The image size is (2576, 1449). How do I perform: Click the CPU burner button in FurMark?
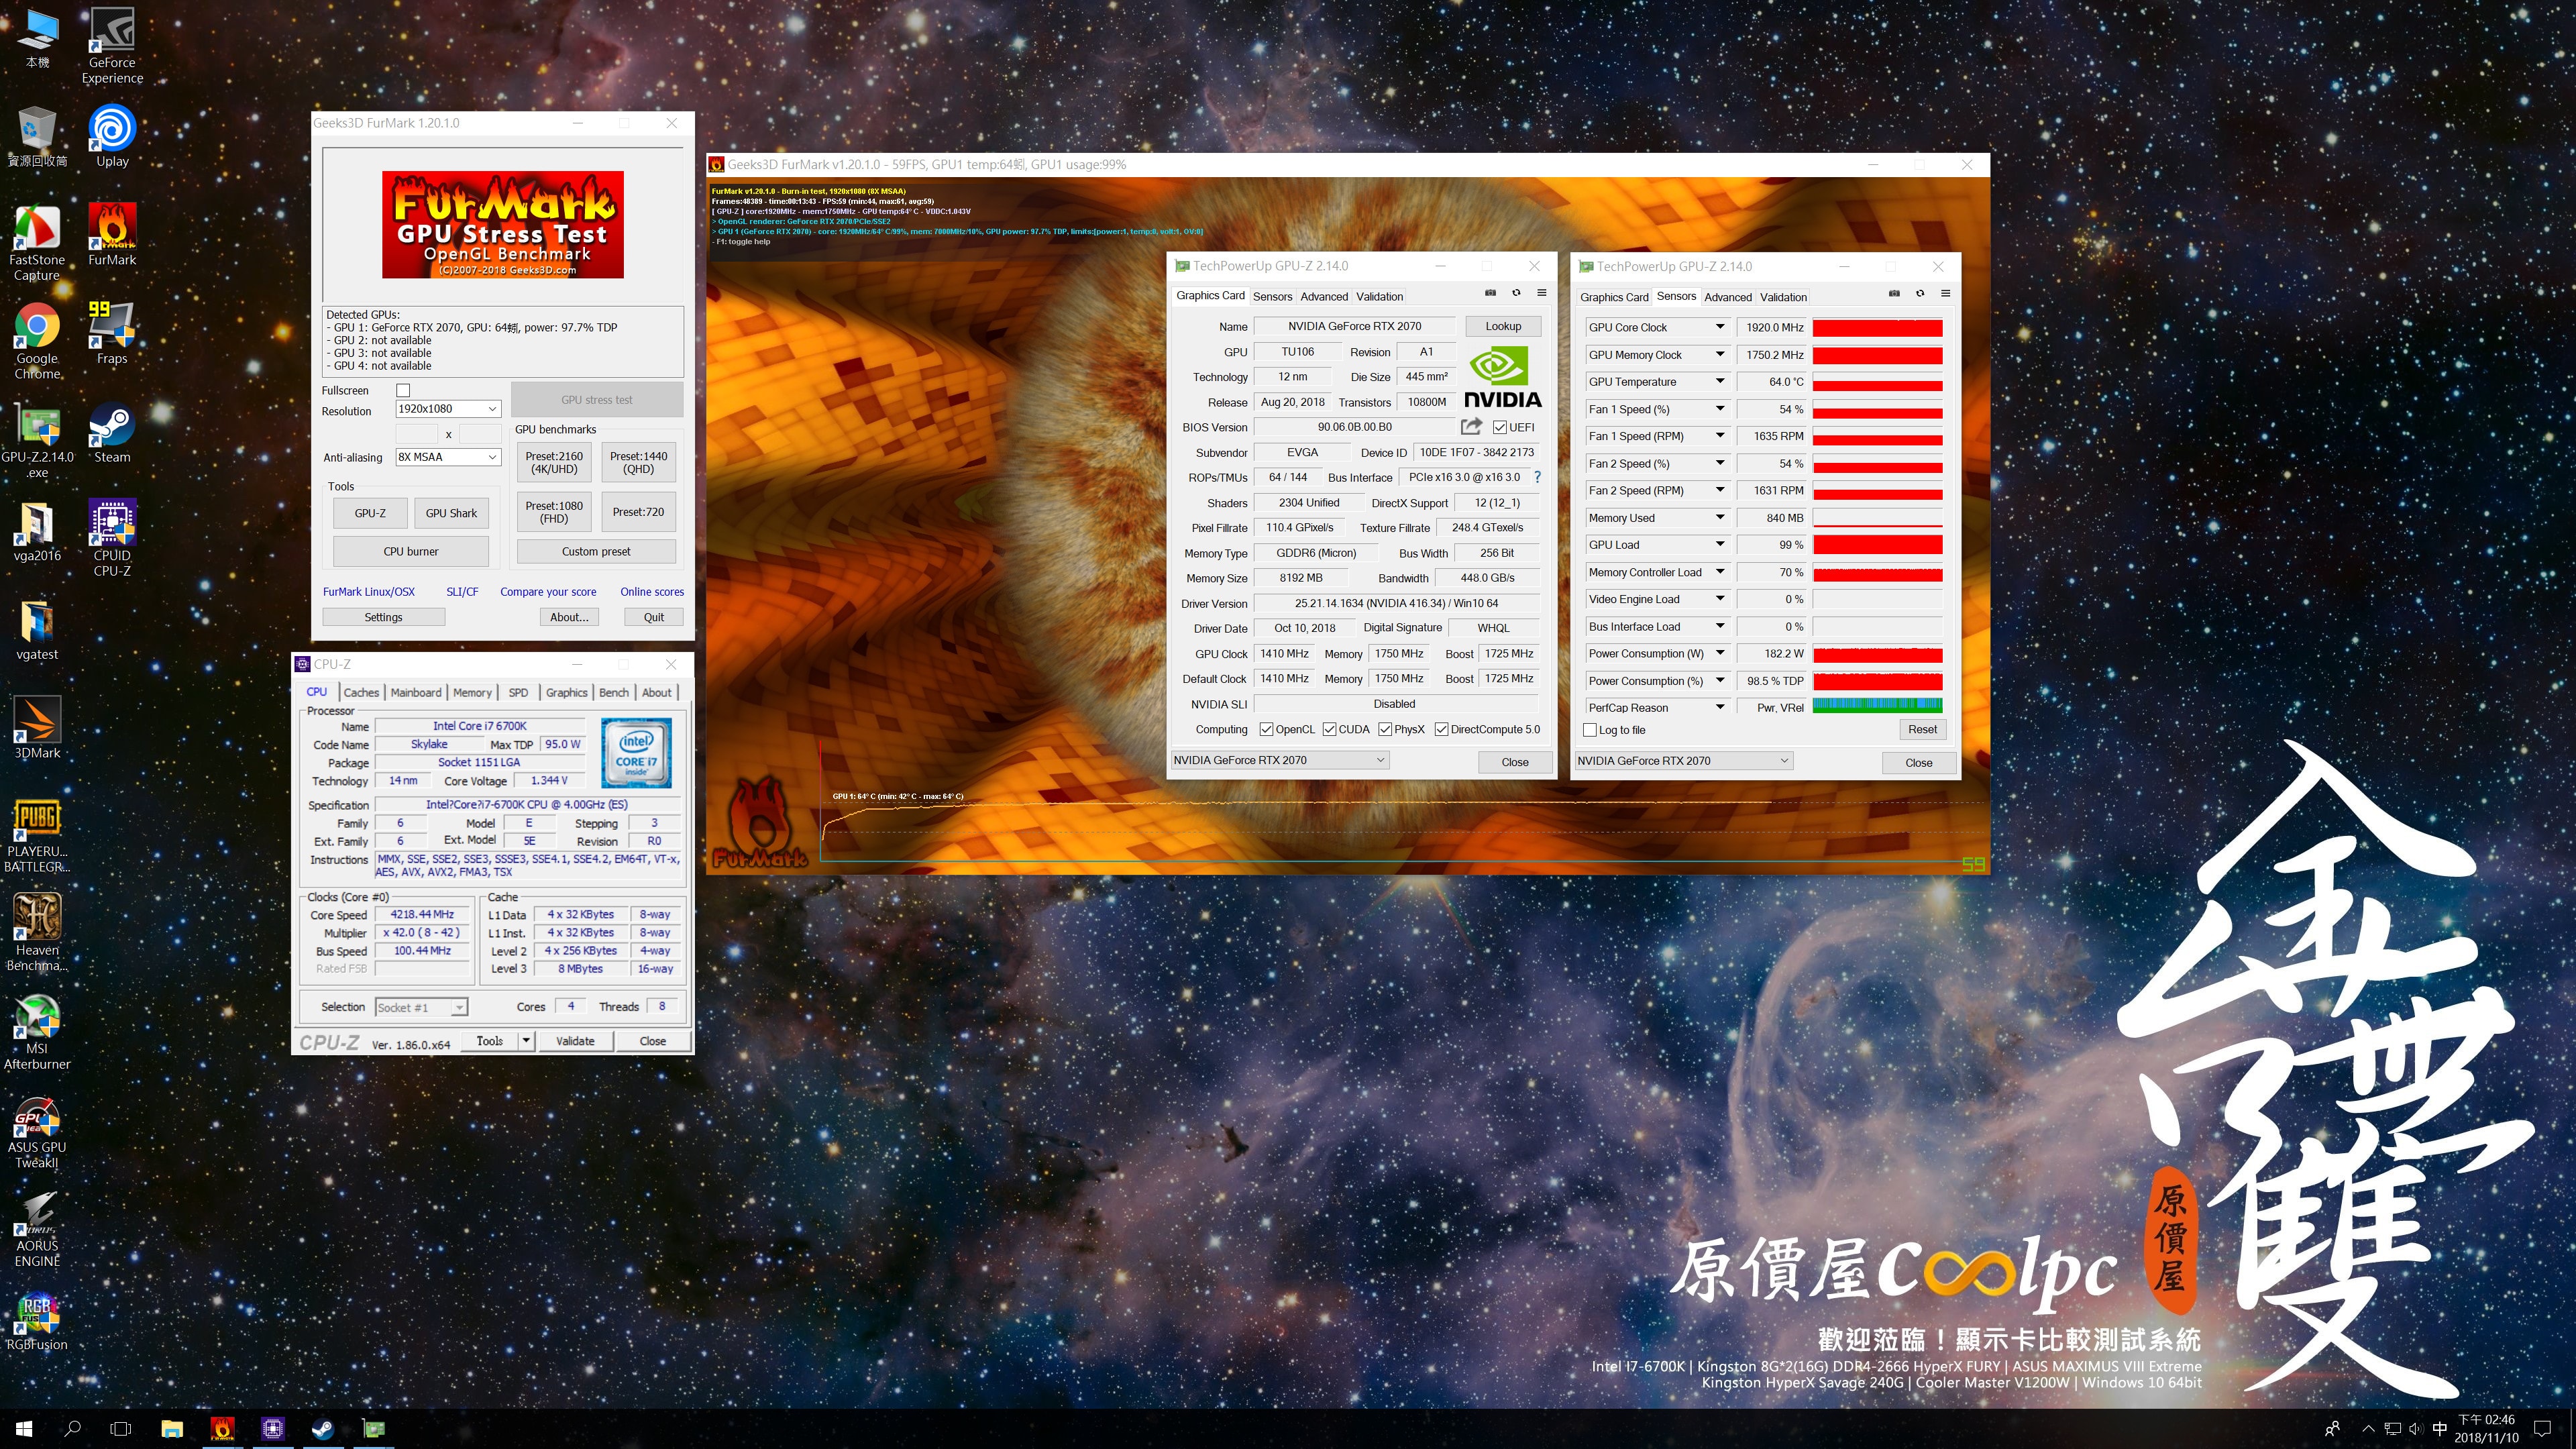(411, 552)
